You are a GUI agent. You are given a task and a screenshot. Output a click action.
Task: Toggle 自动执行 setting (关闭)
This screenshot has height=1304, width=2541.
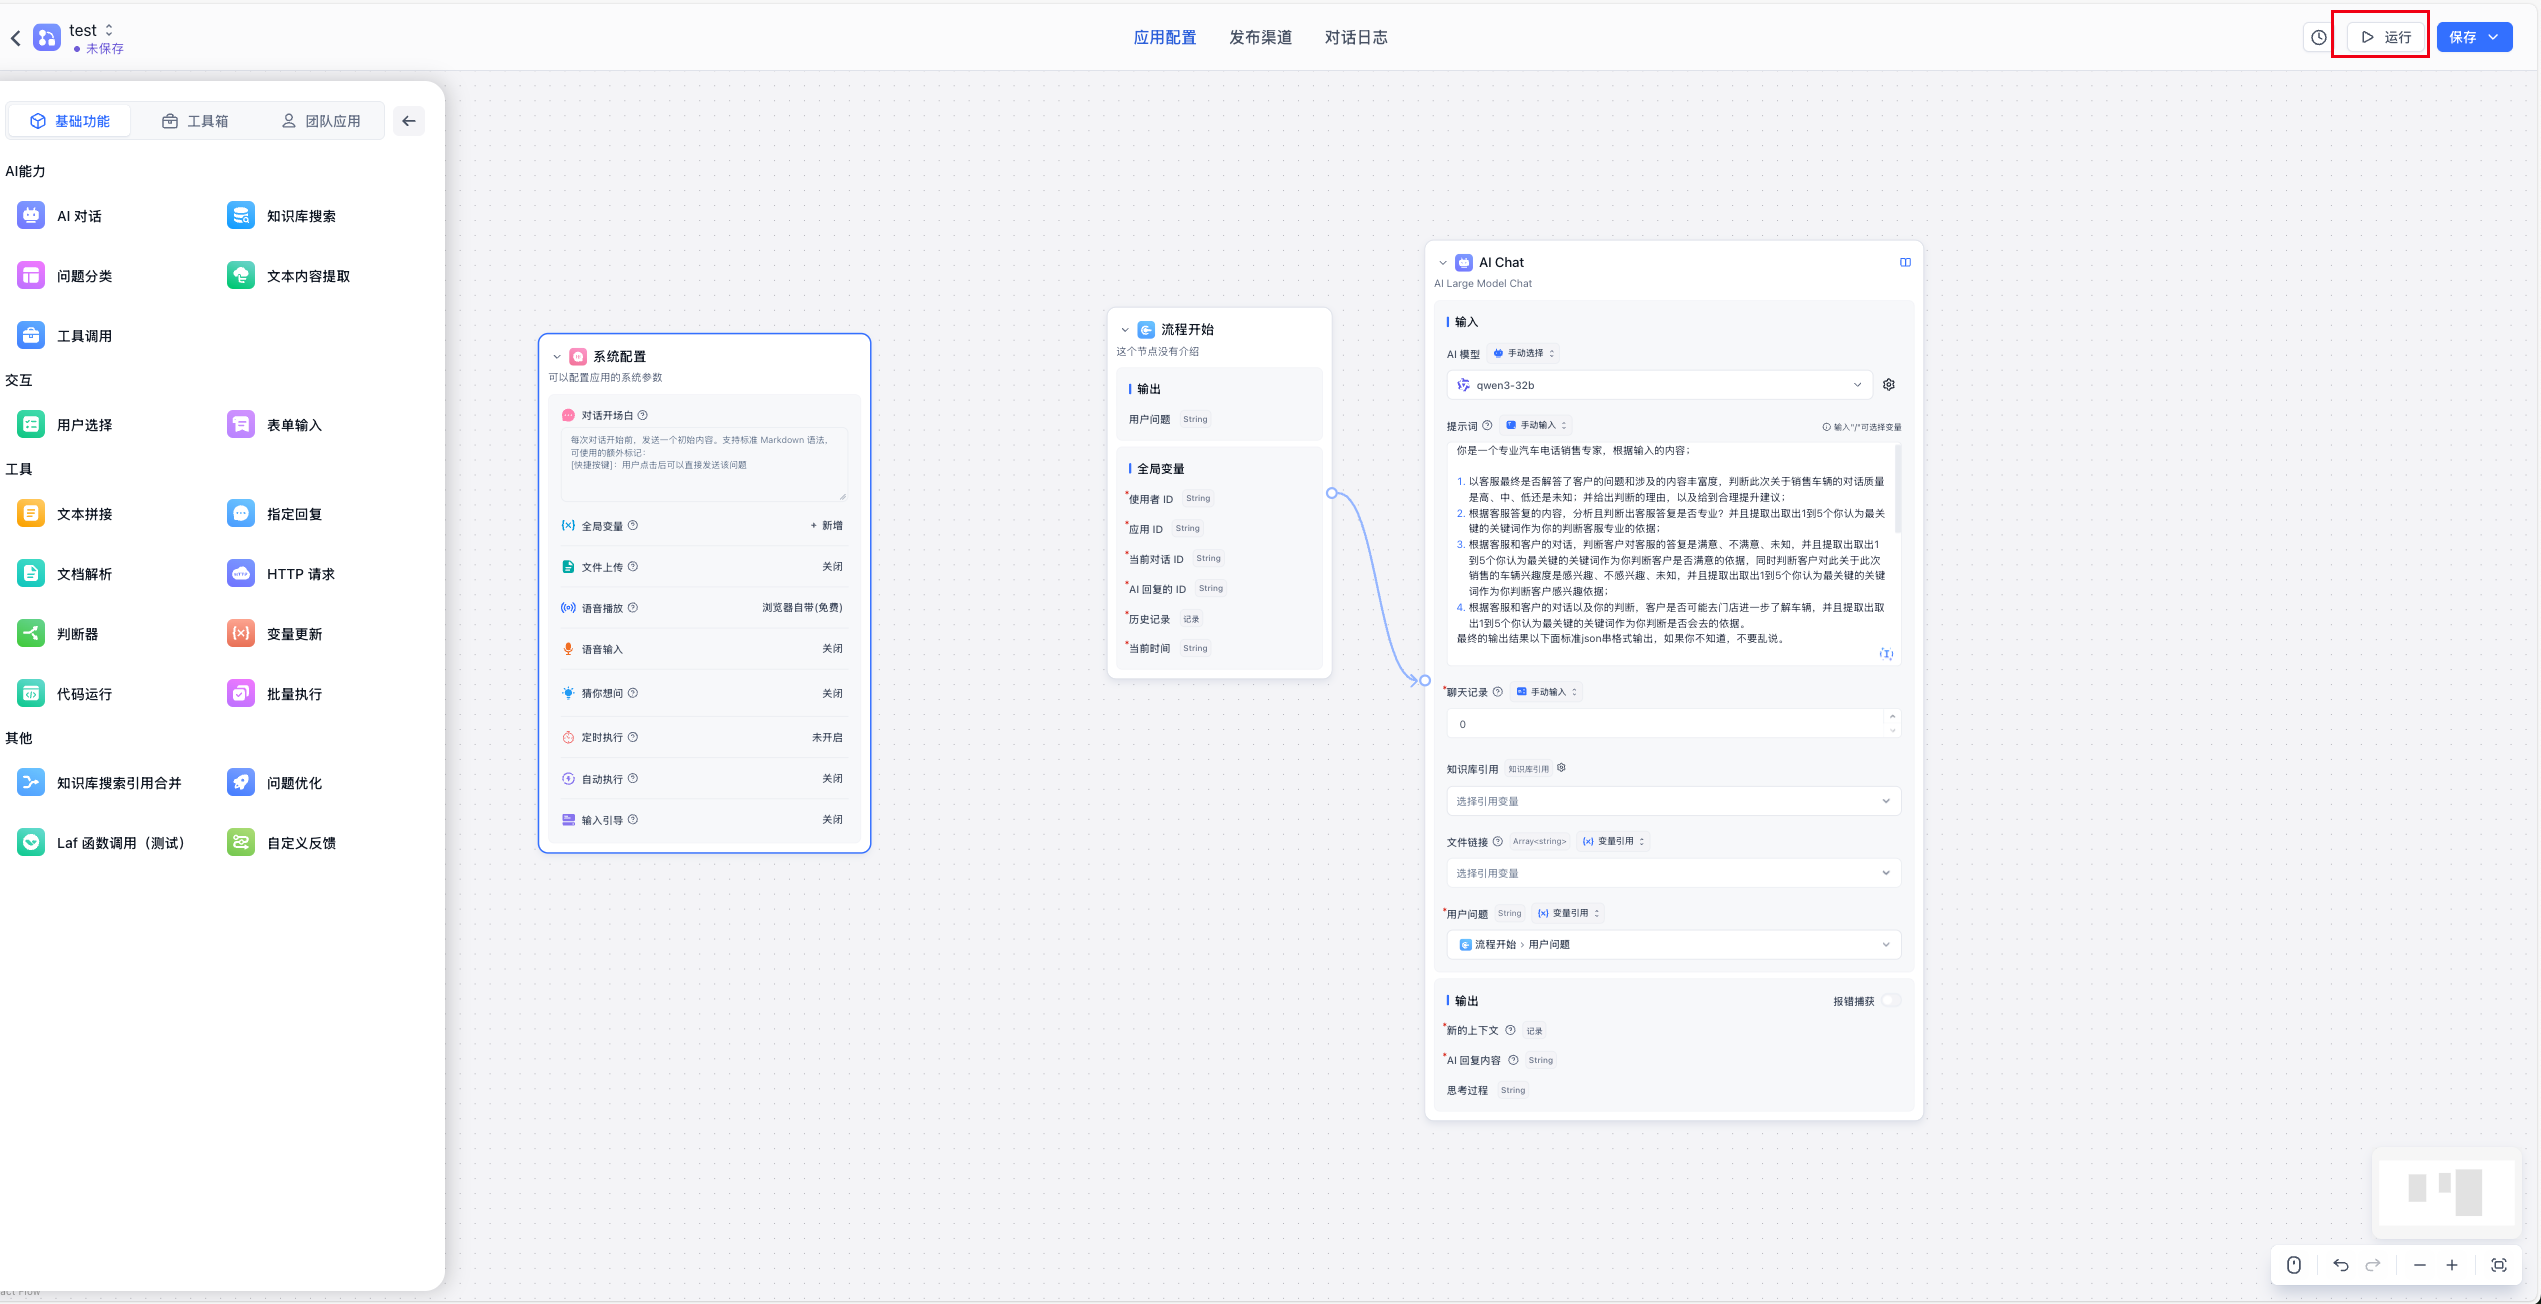832,779
